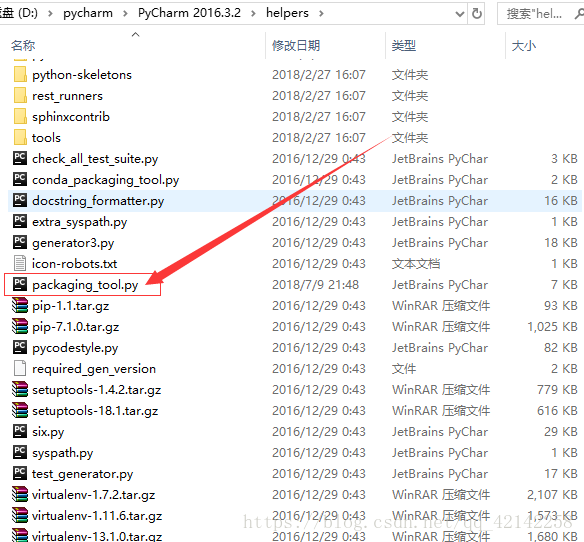Select the file name pip-7.1.0.tar.gz
Viewport: 584px width, 542px height.
(x=76, y=327)
